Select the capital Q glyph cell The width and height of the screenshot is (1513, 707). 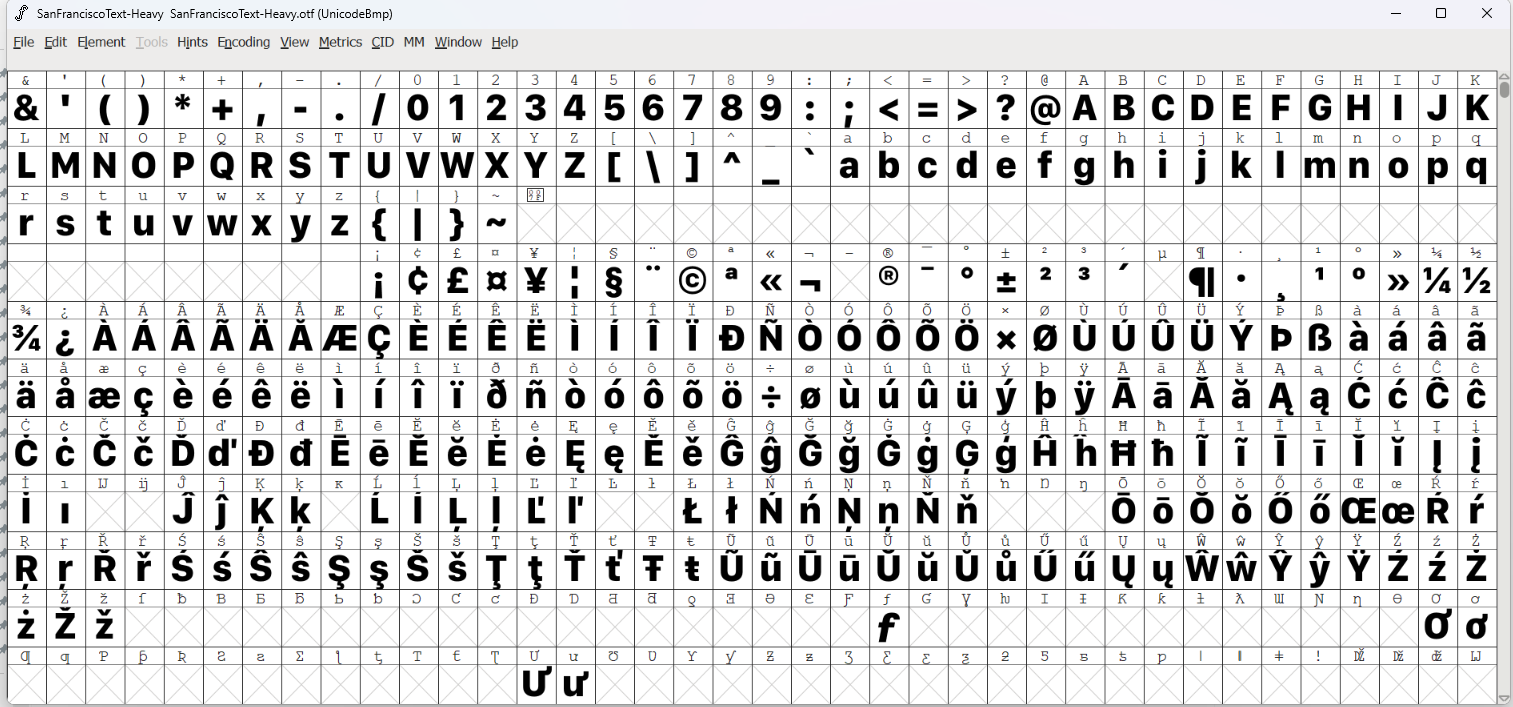(222, 166)
